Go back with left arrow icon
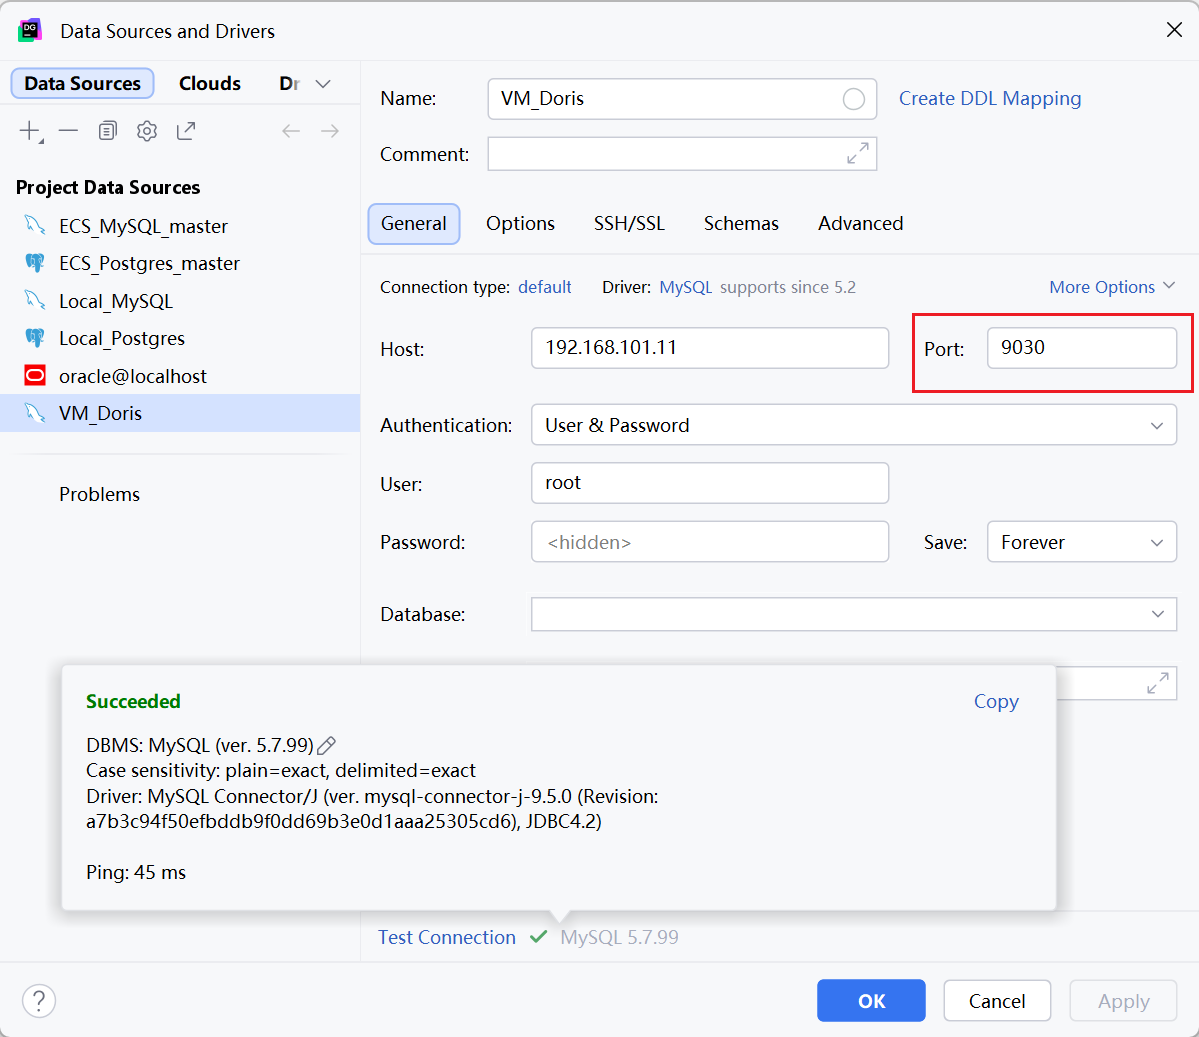The image size is (1199, 1037). [291, 132]
